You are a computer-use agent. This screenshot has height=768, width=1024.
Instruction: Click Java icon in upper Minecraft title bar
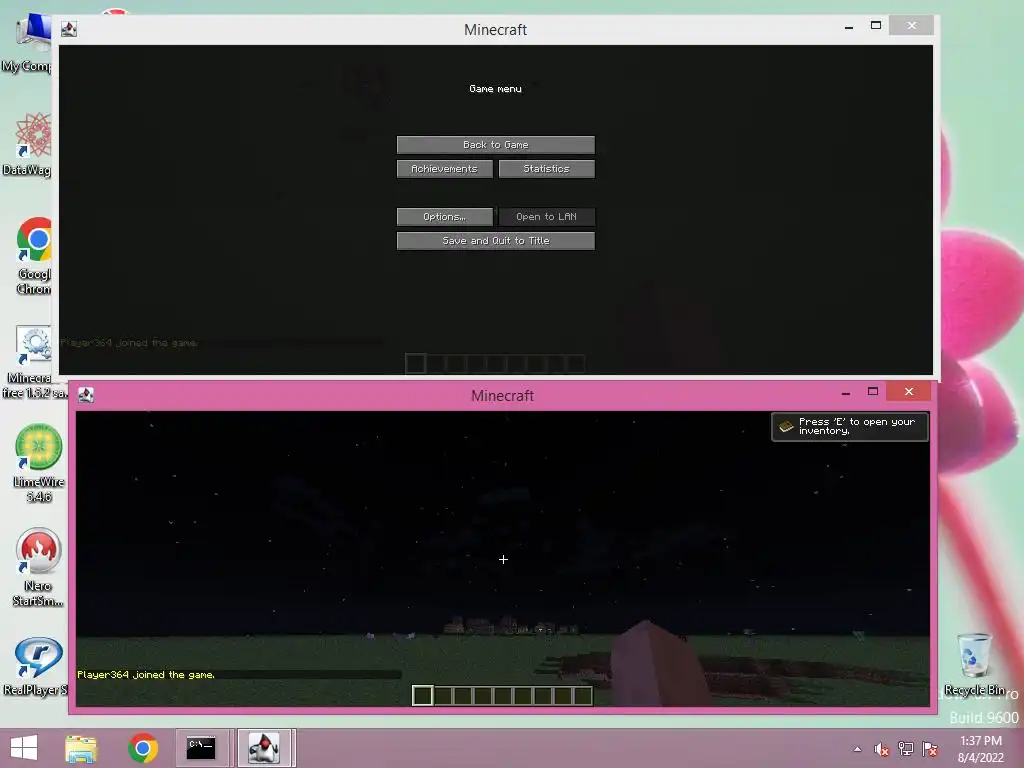pyautogui.click(x=69, y=29)
